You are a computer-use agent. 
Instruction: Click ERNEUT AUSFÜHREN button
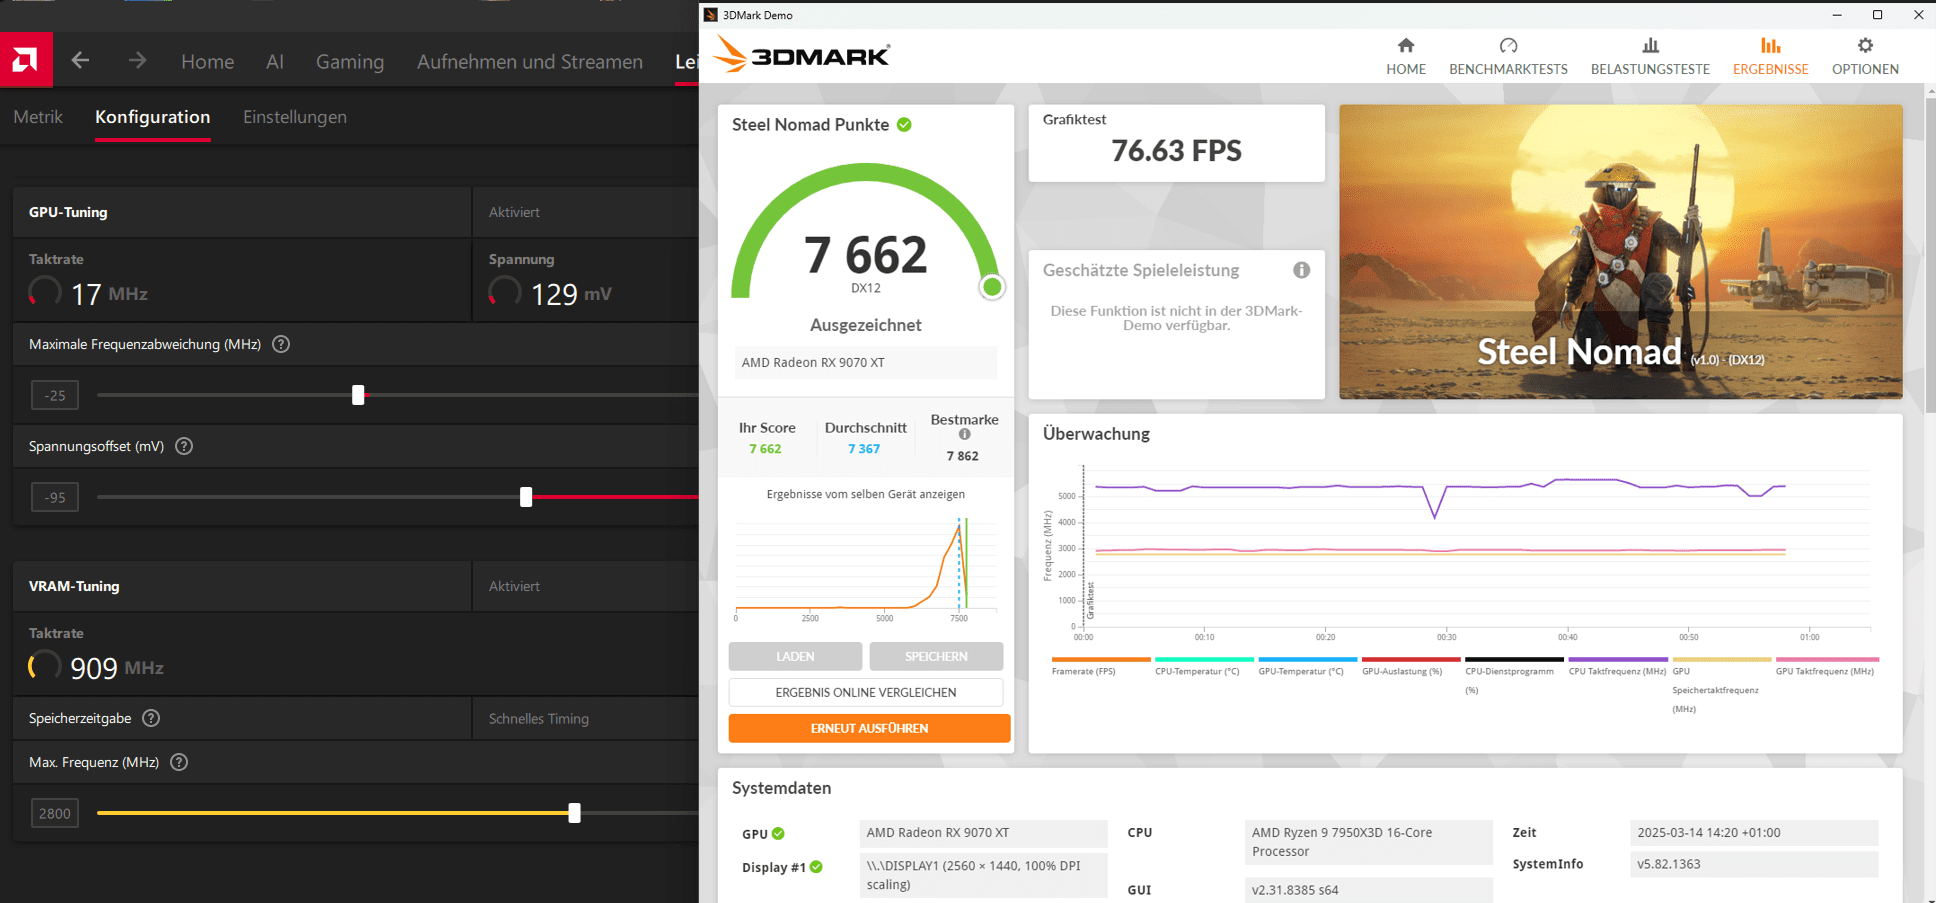tap(869, 728)
